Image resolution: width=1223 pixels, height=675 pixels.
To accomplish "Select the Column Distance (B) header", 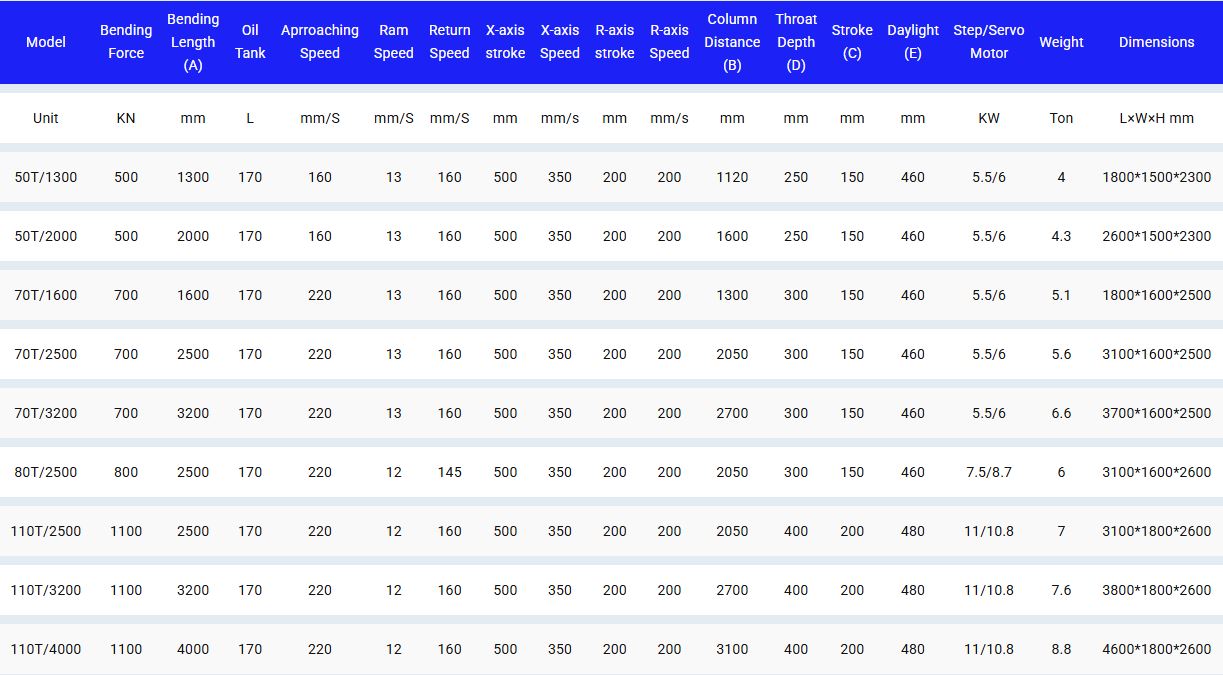I will 732,42.
